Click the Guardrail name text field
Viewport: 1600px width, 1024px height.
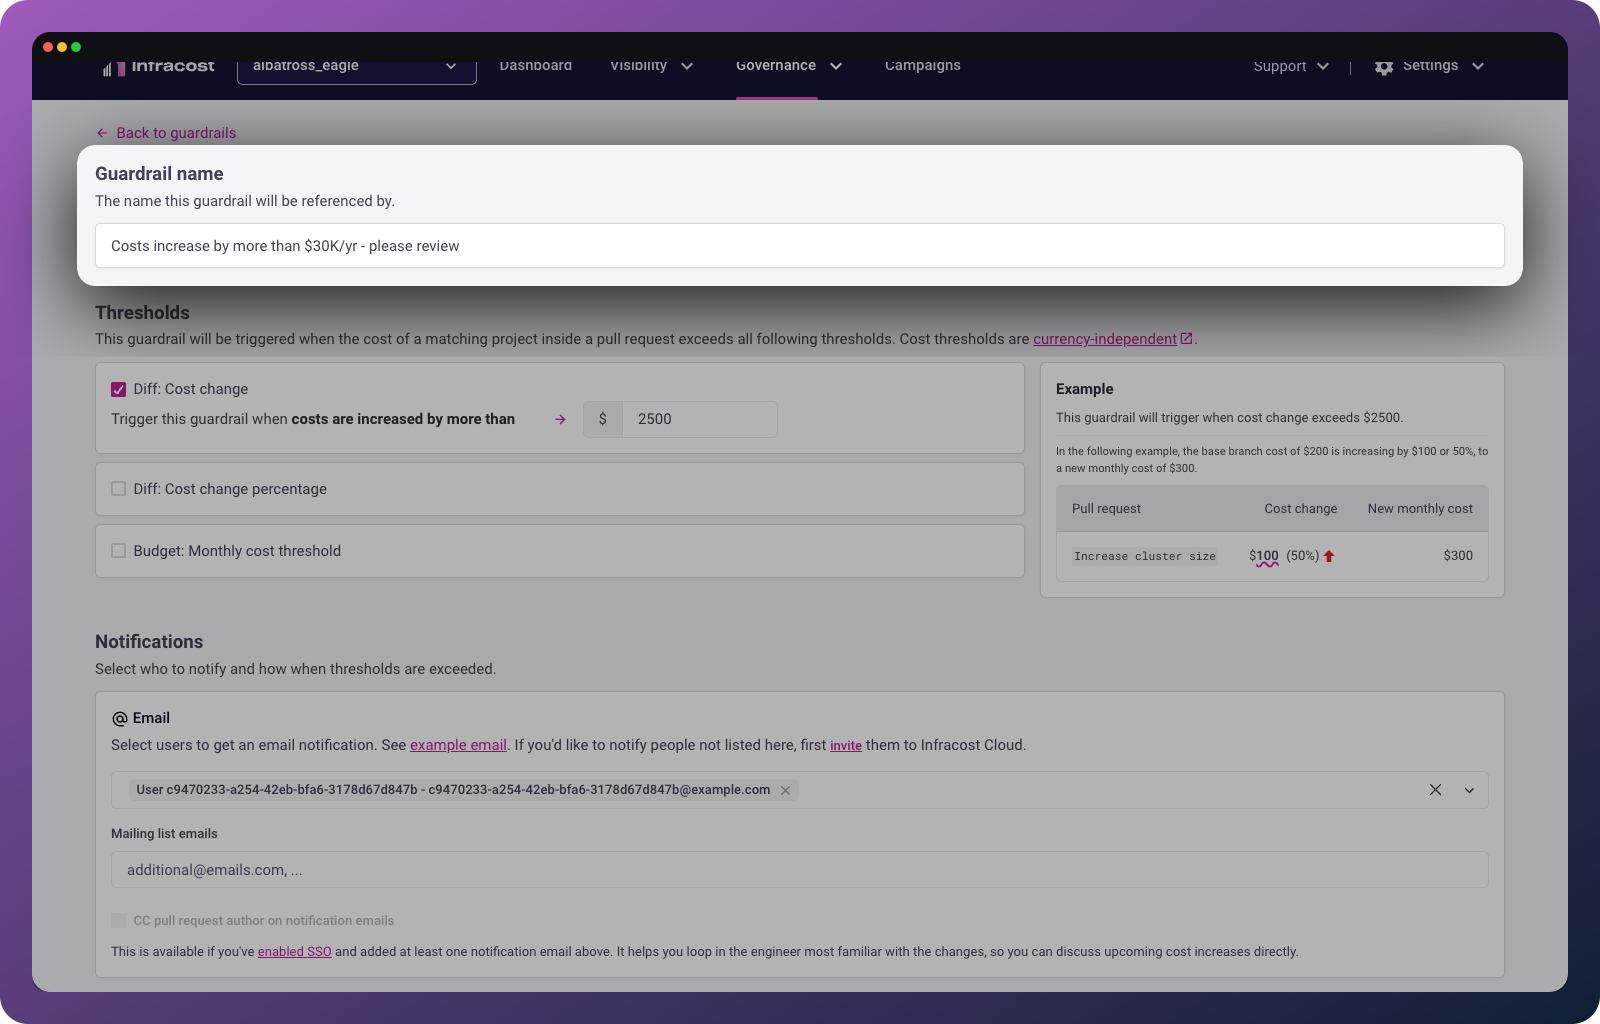click(x=799, y=246)
